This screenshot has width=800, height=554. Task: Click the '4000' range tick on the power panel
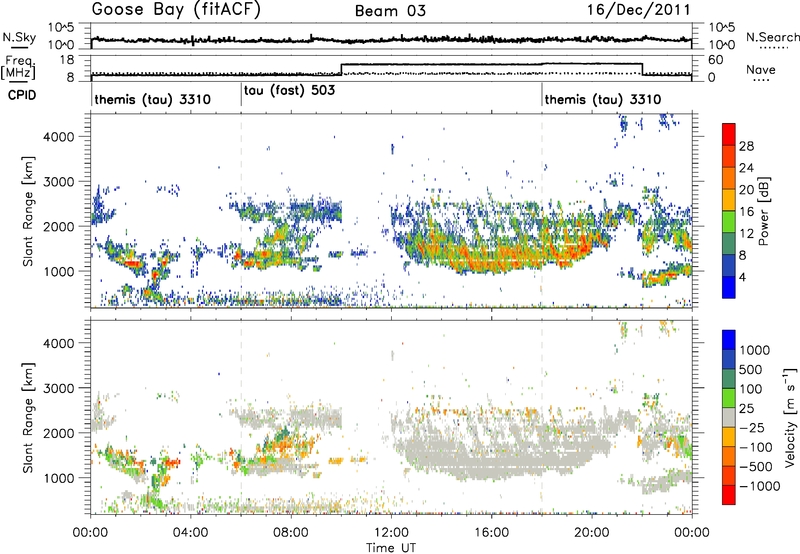pos(58,137)
